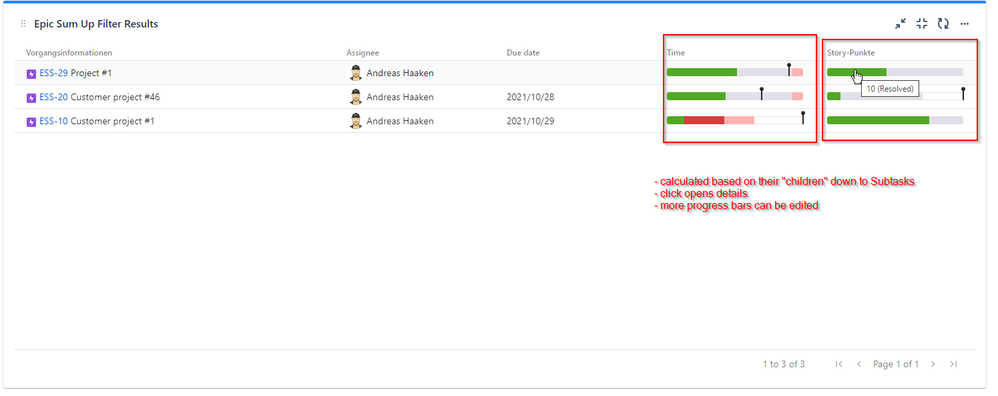
Task: Click the due date 2021/10/28
Action: click(530, 97)
